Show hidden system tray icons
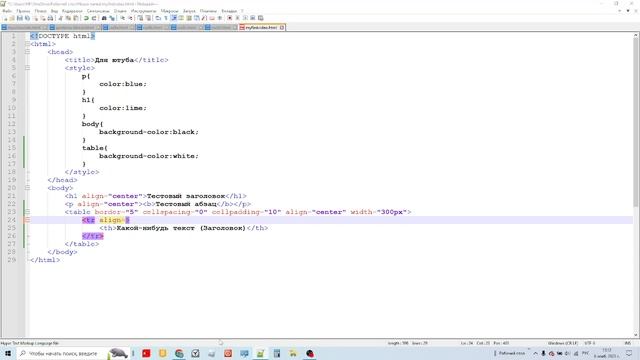Screen dimensions: 640x360 [x=536, y=353]
